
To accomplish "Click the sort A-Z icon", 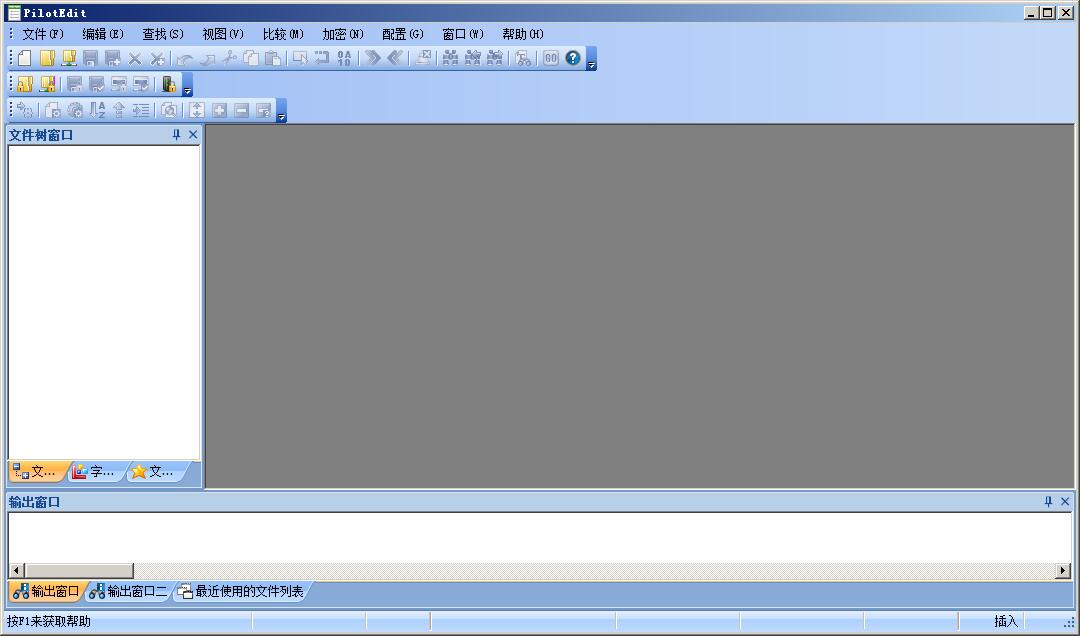I will pos(98,110).
